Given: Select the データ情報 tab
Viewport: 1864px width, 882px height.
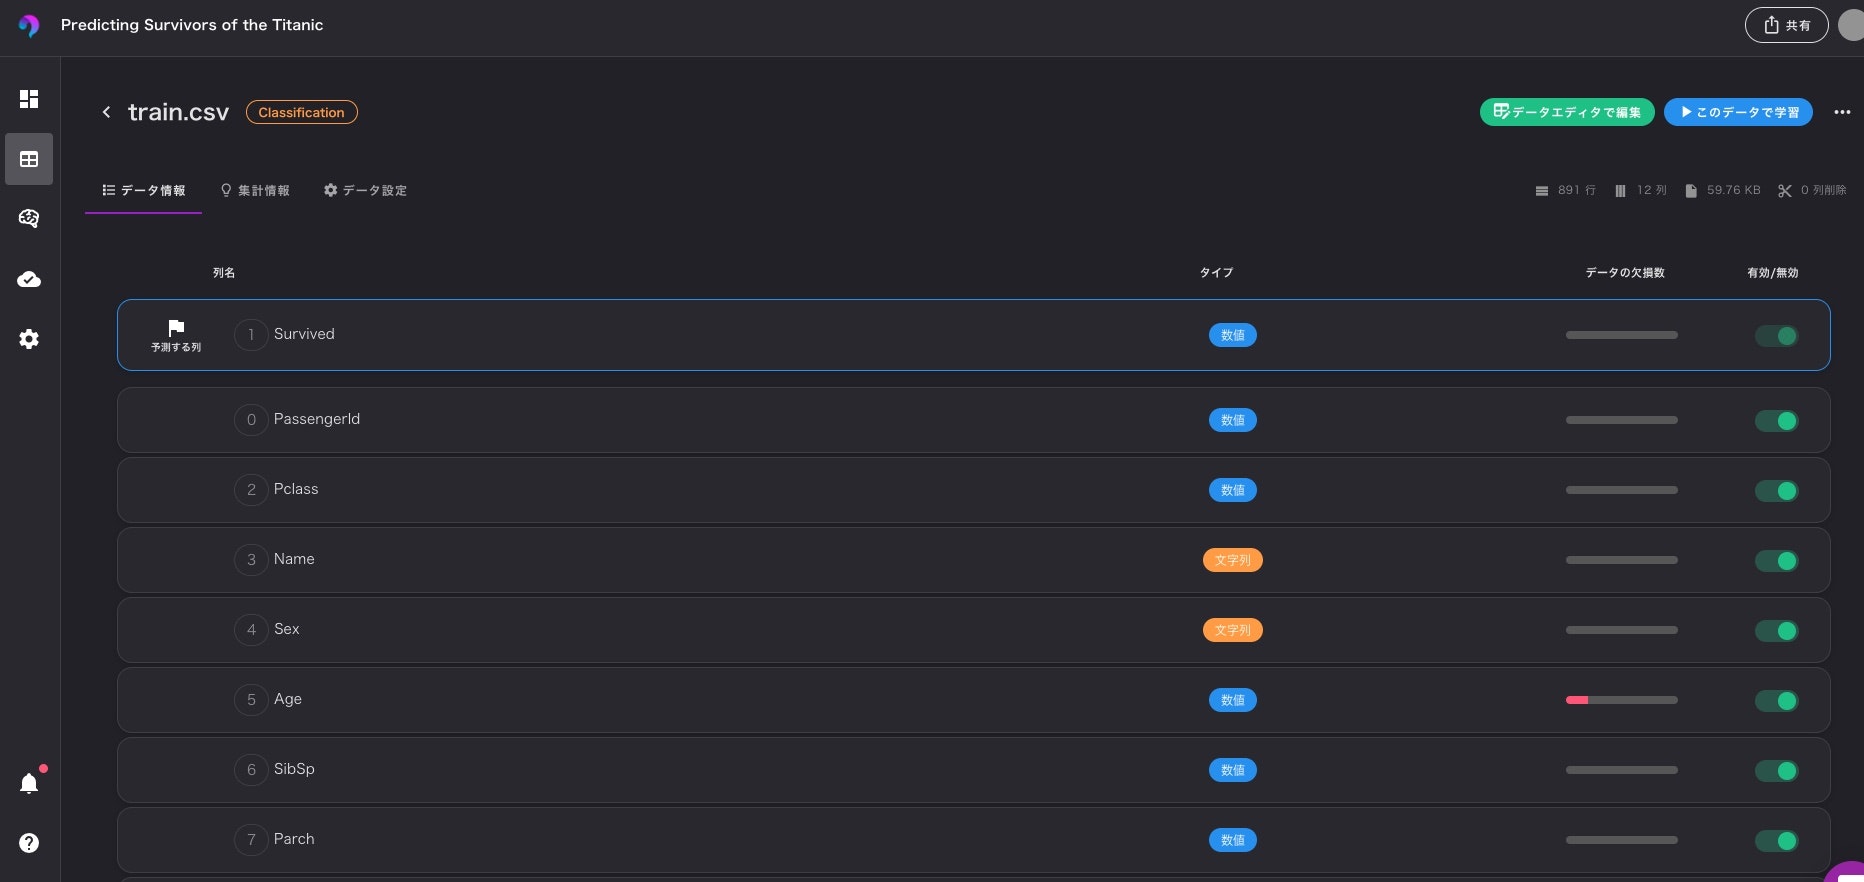Looking at the screenshot, I should pyautogui.click(x=143, y=190).
